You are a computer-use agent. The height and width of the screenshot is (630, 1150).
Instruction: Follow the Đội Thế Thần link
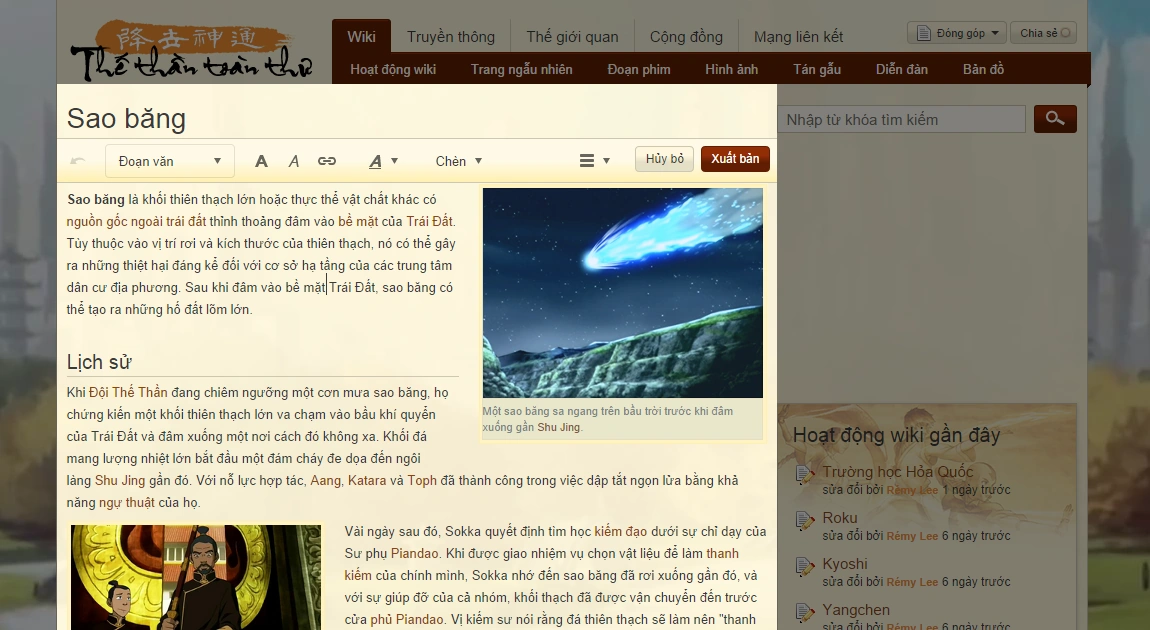(x=128, y=392)
